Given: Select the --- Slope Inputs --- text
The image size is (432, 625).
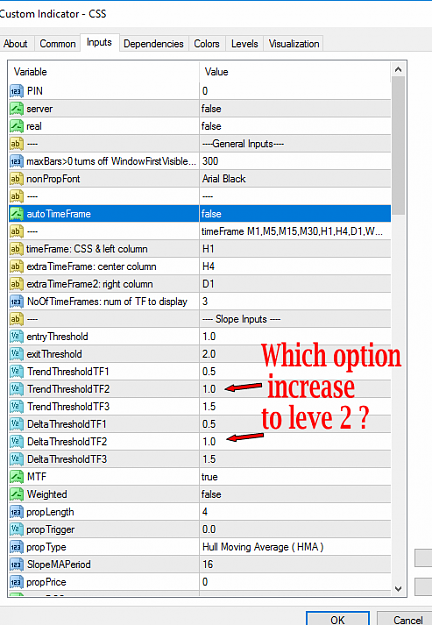Looking at the screenshot, I should [x=242, y=319].
